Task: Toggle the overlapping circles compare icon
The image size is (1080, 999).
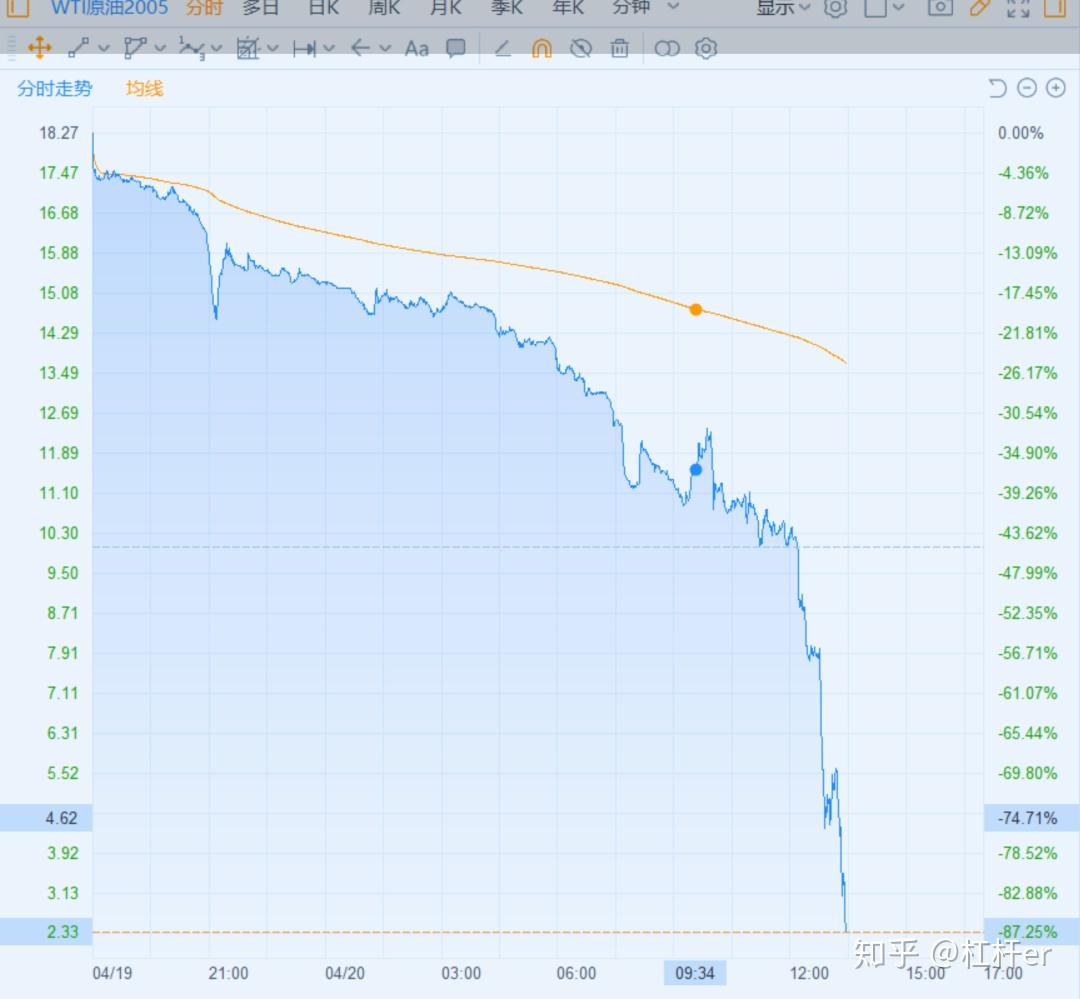Action: [666, 48]
